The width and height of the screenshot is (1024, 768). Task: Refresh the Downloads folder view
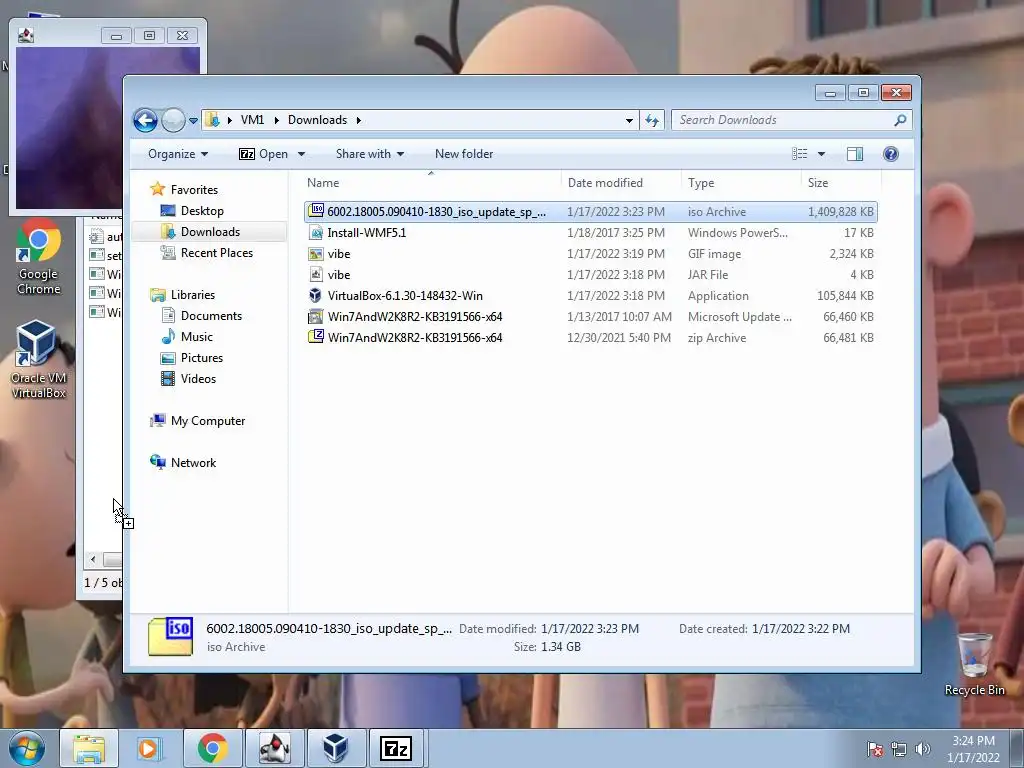[x=652, y=120]
